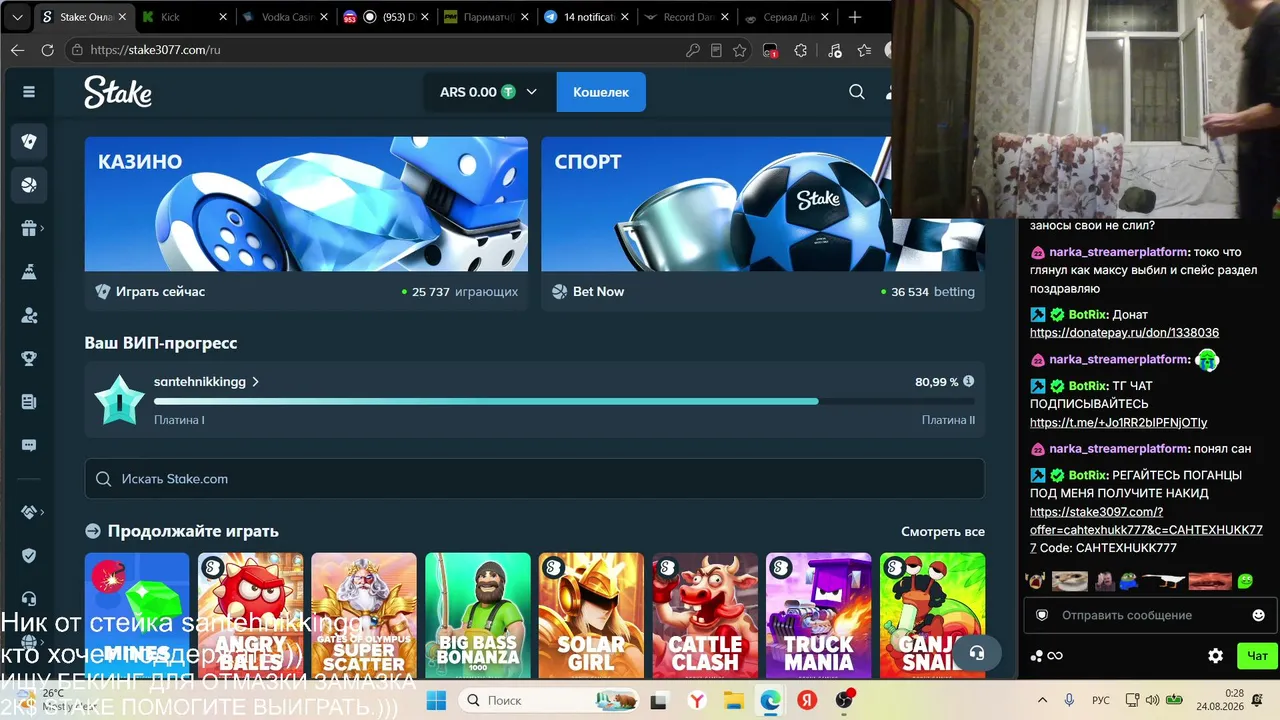Viewport: 1280px width, 720px height.
Task: Open reader mode icon in address bar
Action: pos(716,50)
